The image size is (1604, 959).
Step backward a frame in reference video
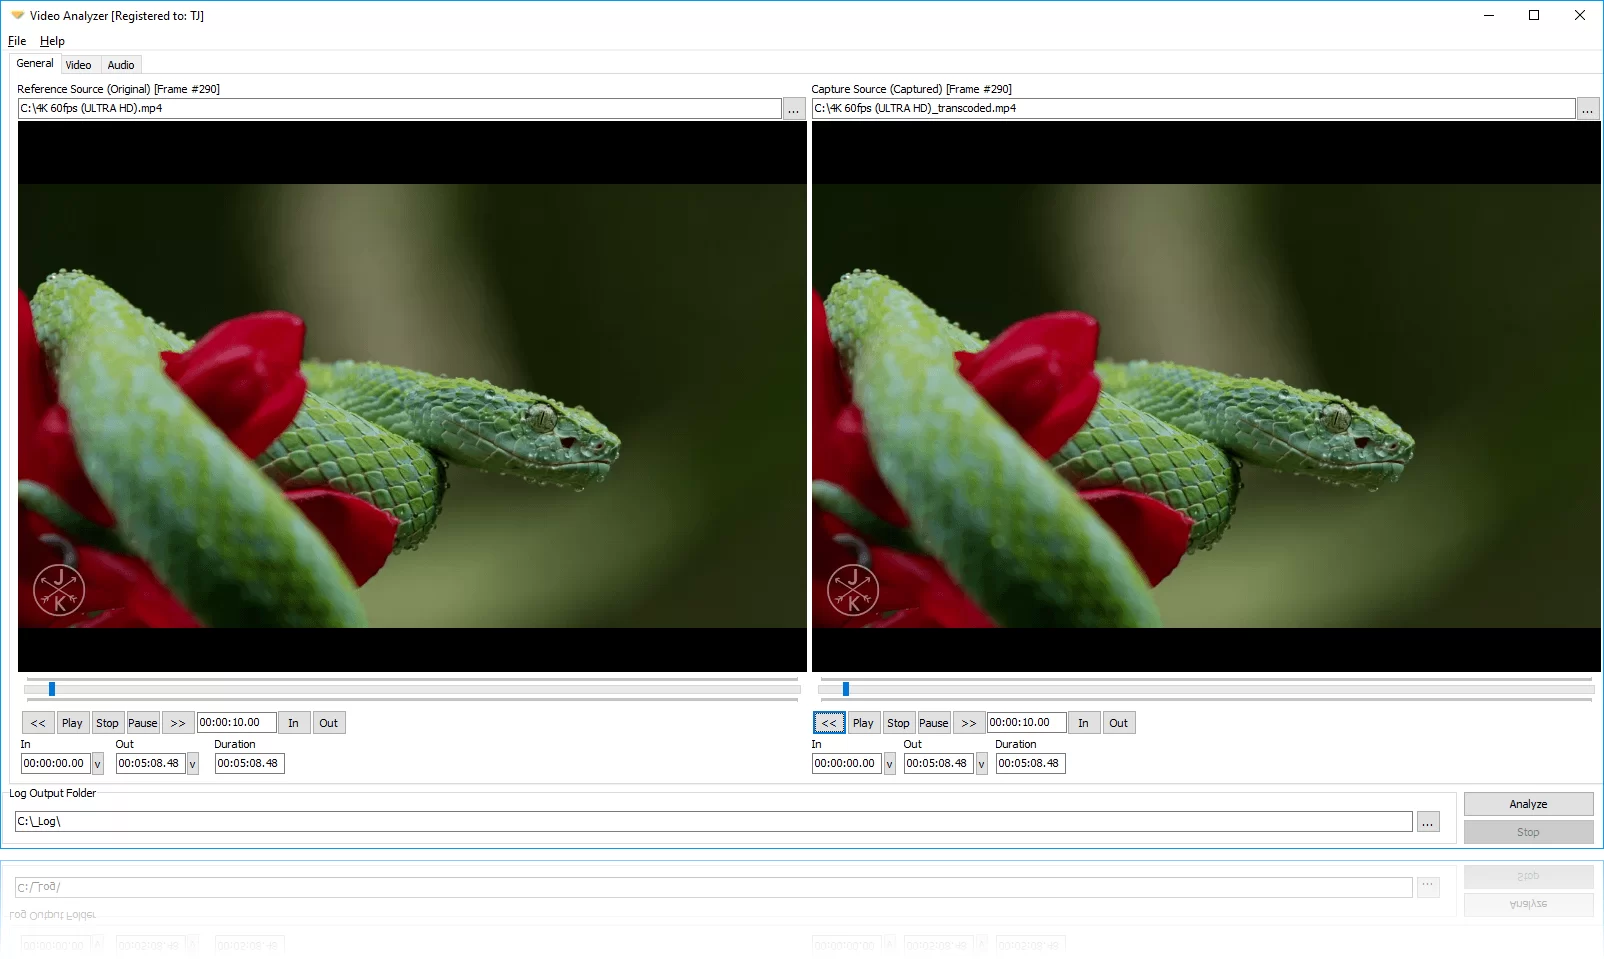tap(37, 722)
